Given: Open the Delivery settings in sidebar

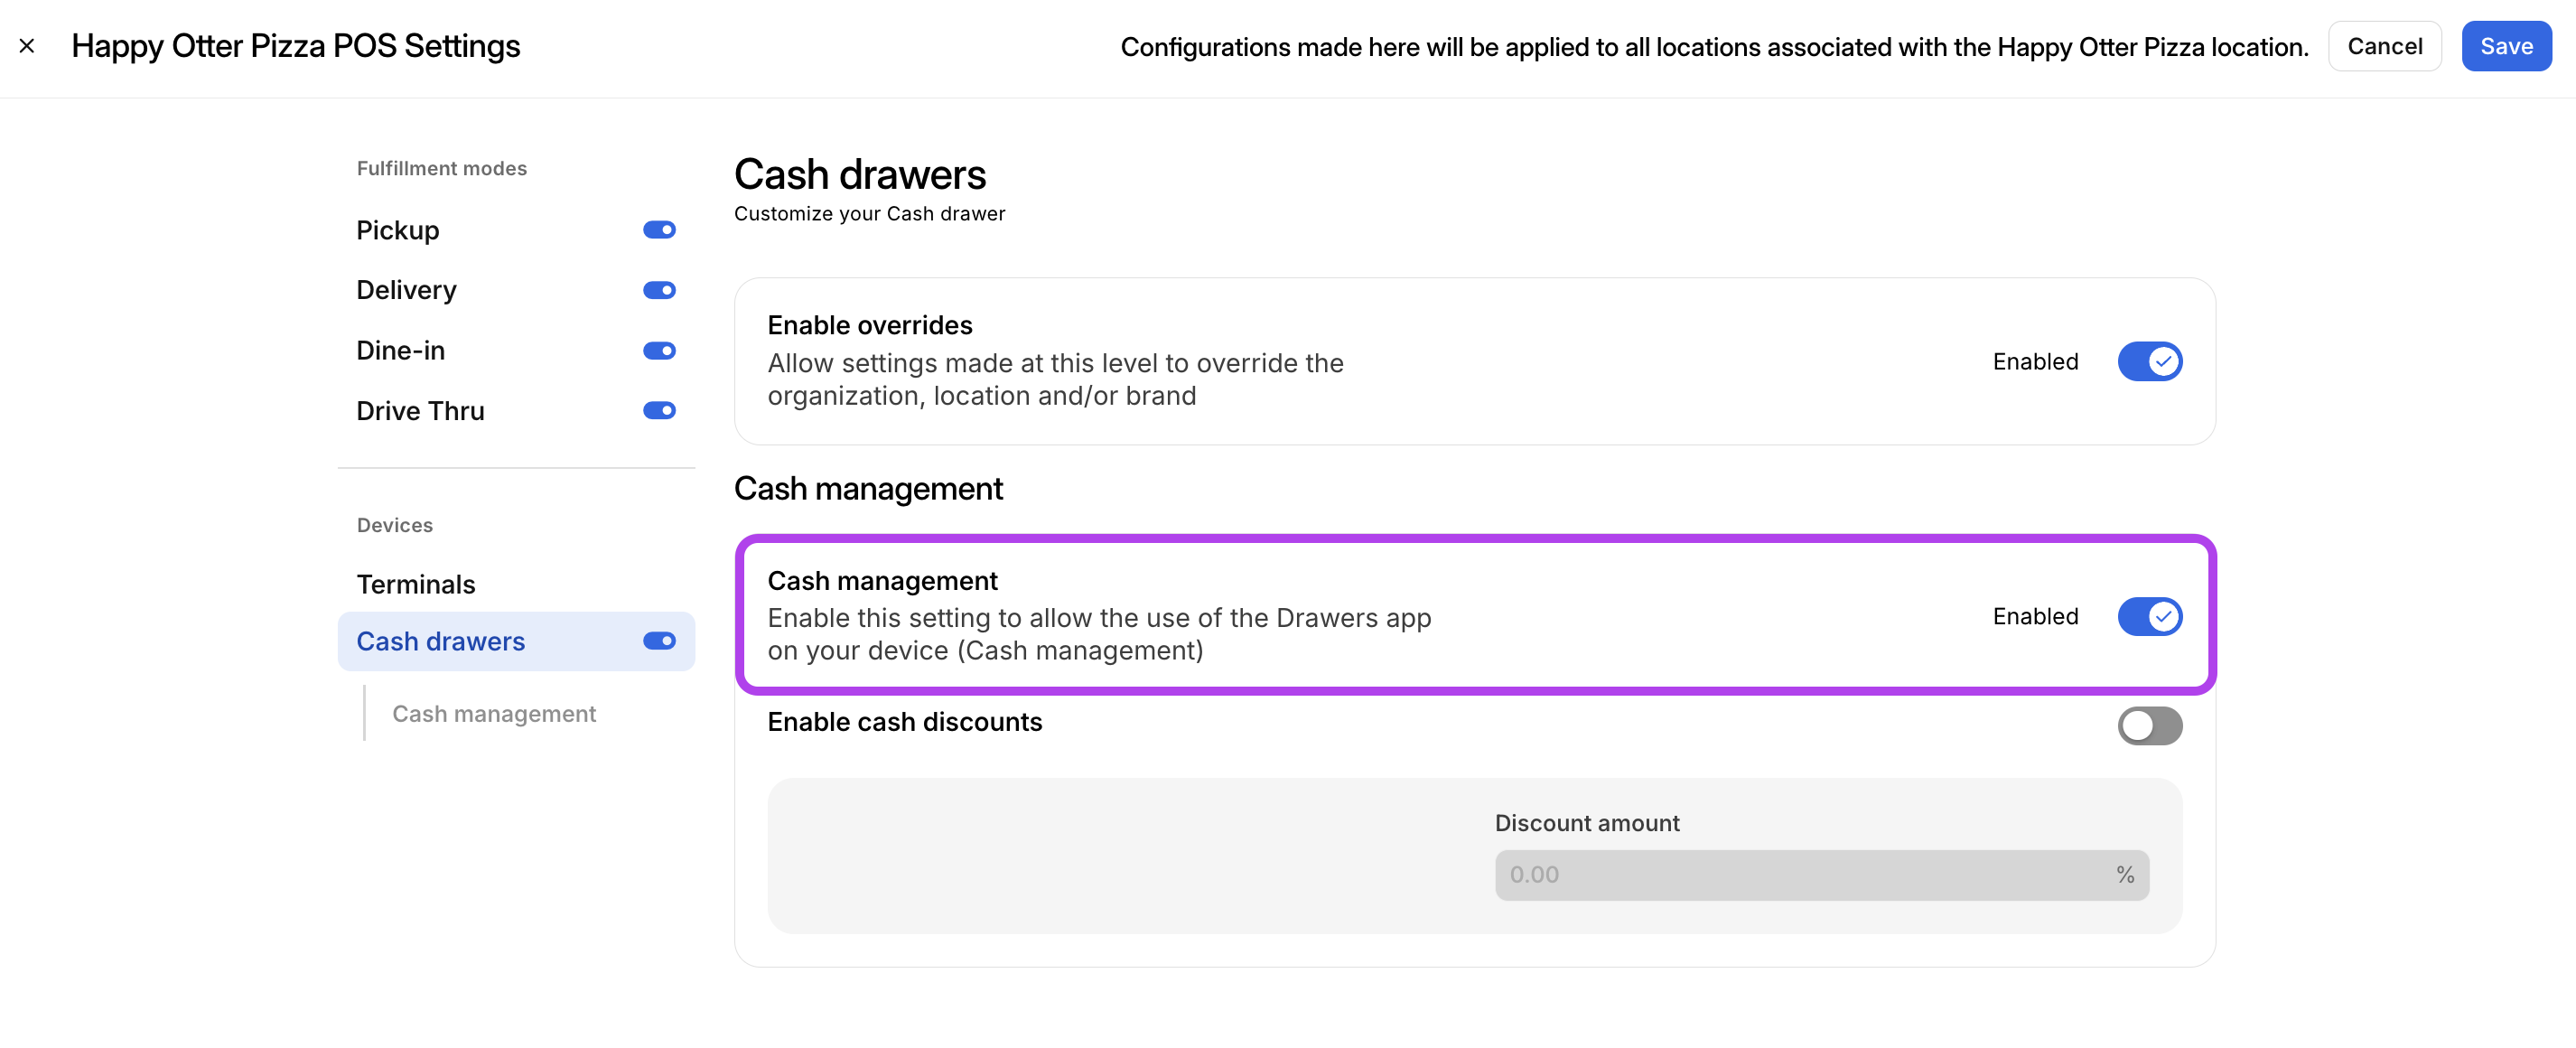Looking at the screenshot, I should [x=406, y=290].
